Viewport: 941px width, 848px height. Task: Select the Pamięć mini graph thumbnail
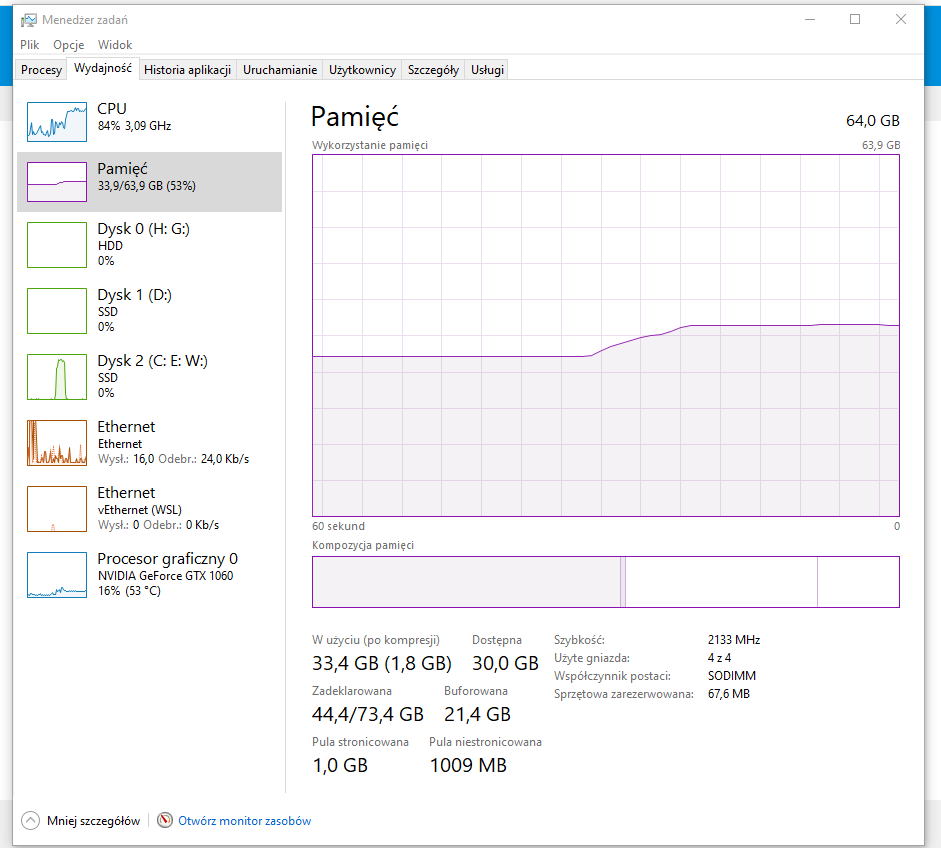click(x=57, y=182)
